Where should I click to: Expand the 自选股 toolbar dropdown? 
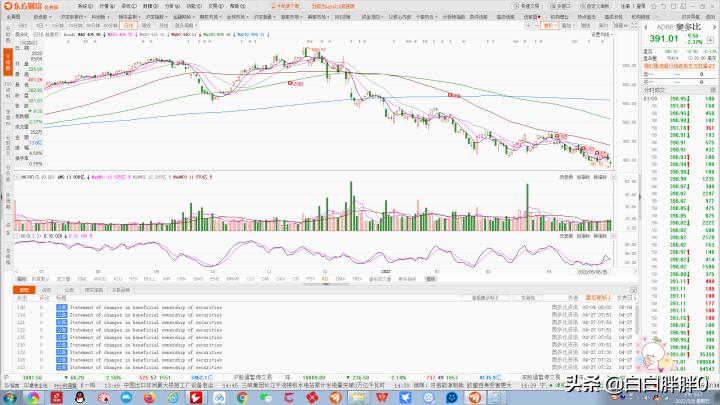[x=39, y=17]
